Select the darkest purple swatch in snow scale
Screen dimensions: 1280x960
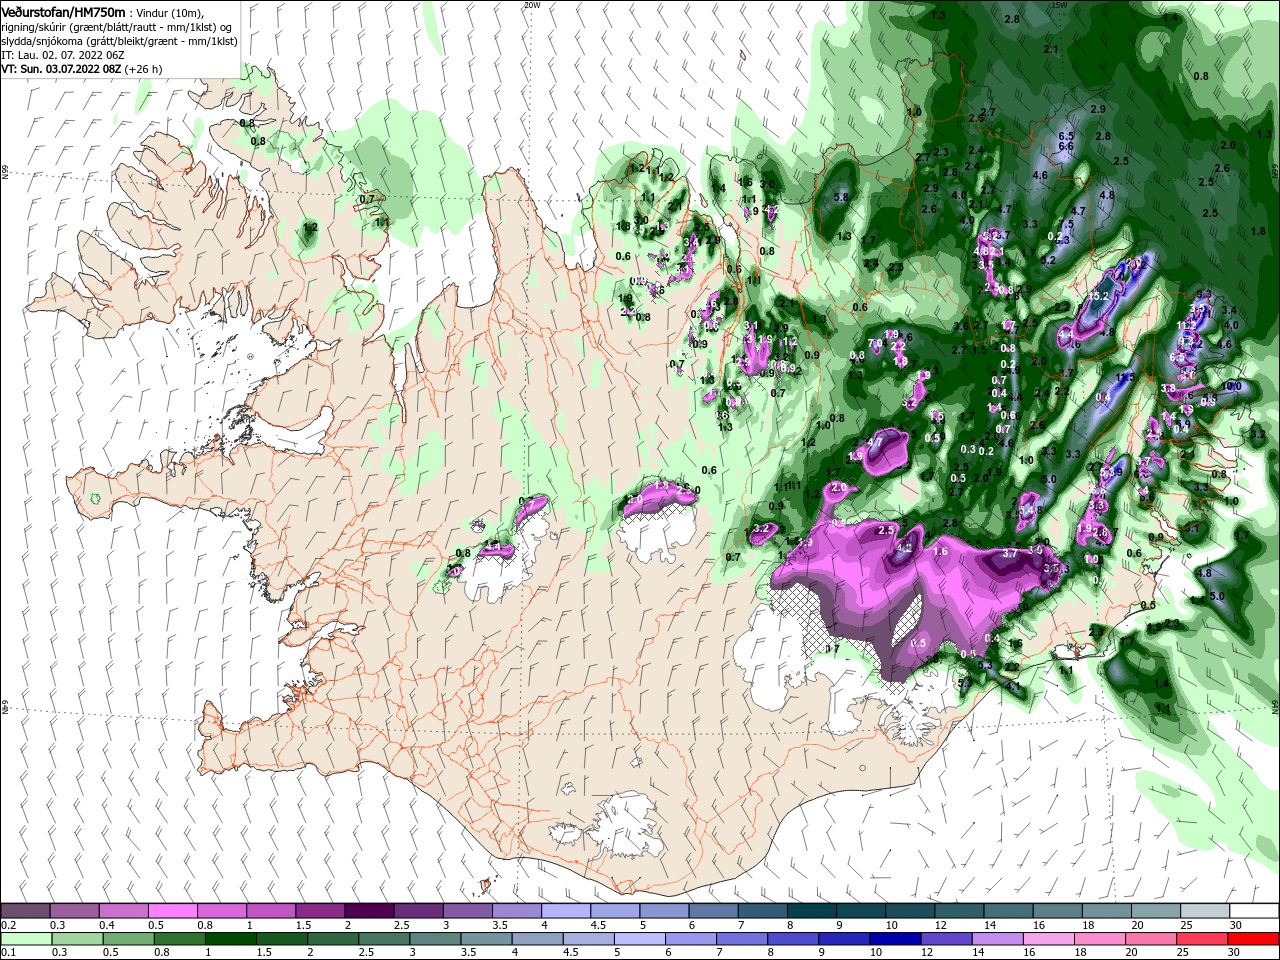pyautogui.click(x=369, y=911)
